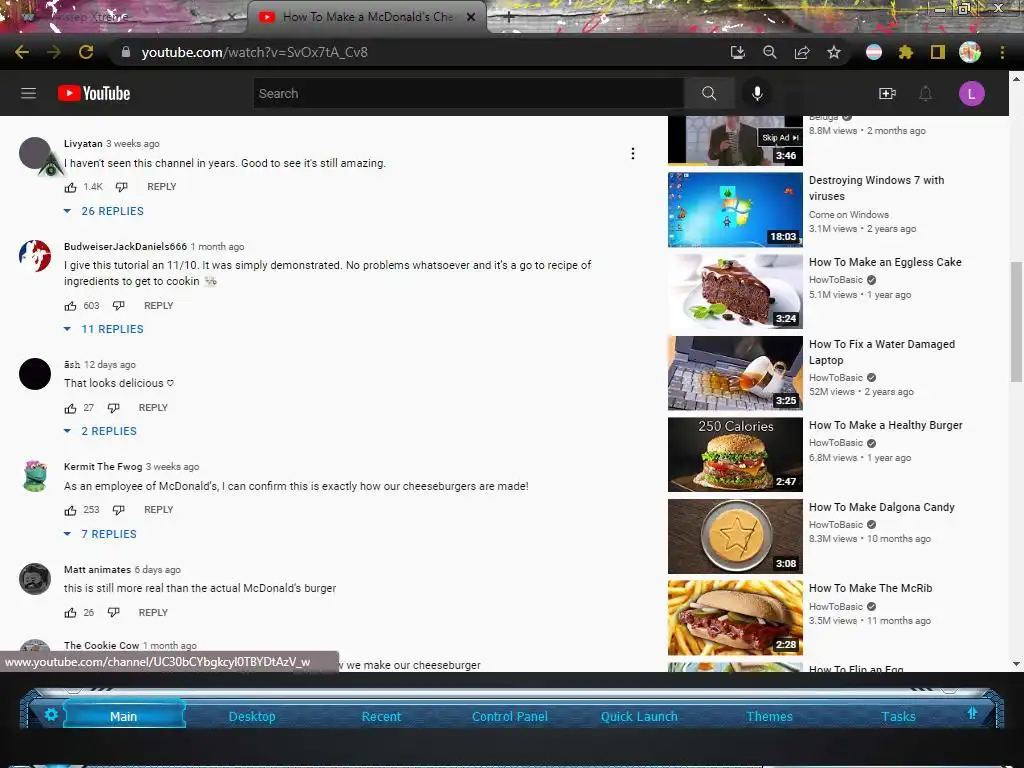Viewport: 1024px width, 768px height.
Task: Go to the YouTube home logo
Action: pyautogui.click(x=94, y=93)
